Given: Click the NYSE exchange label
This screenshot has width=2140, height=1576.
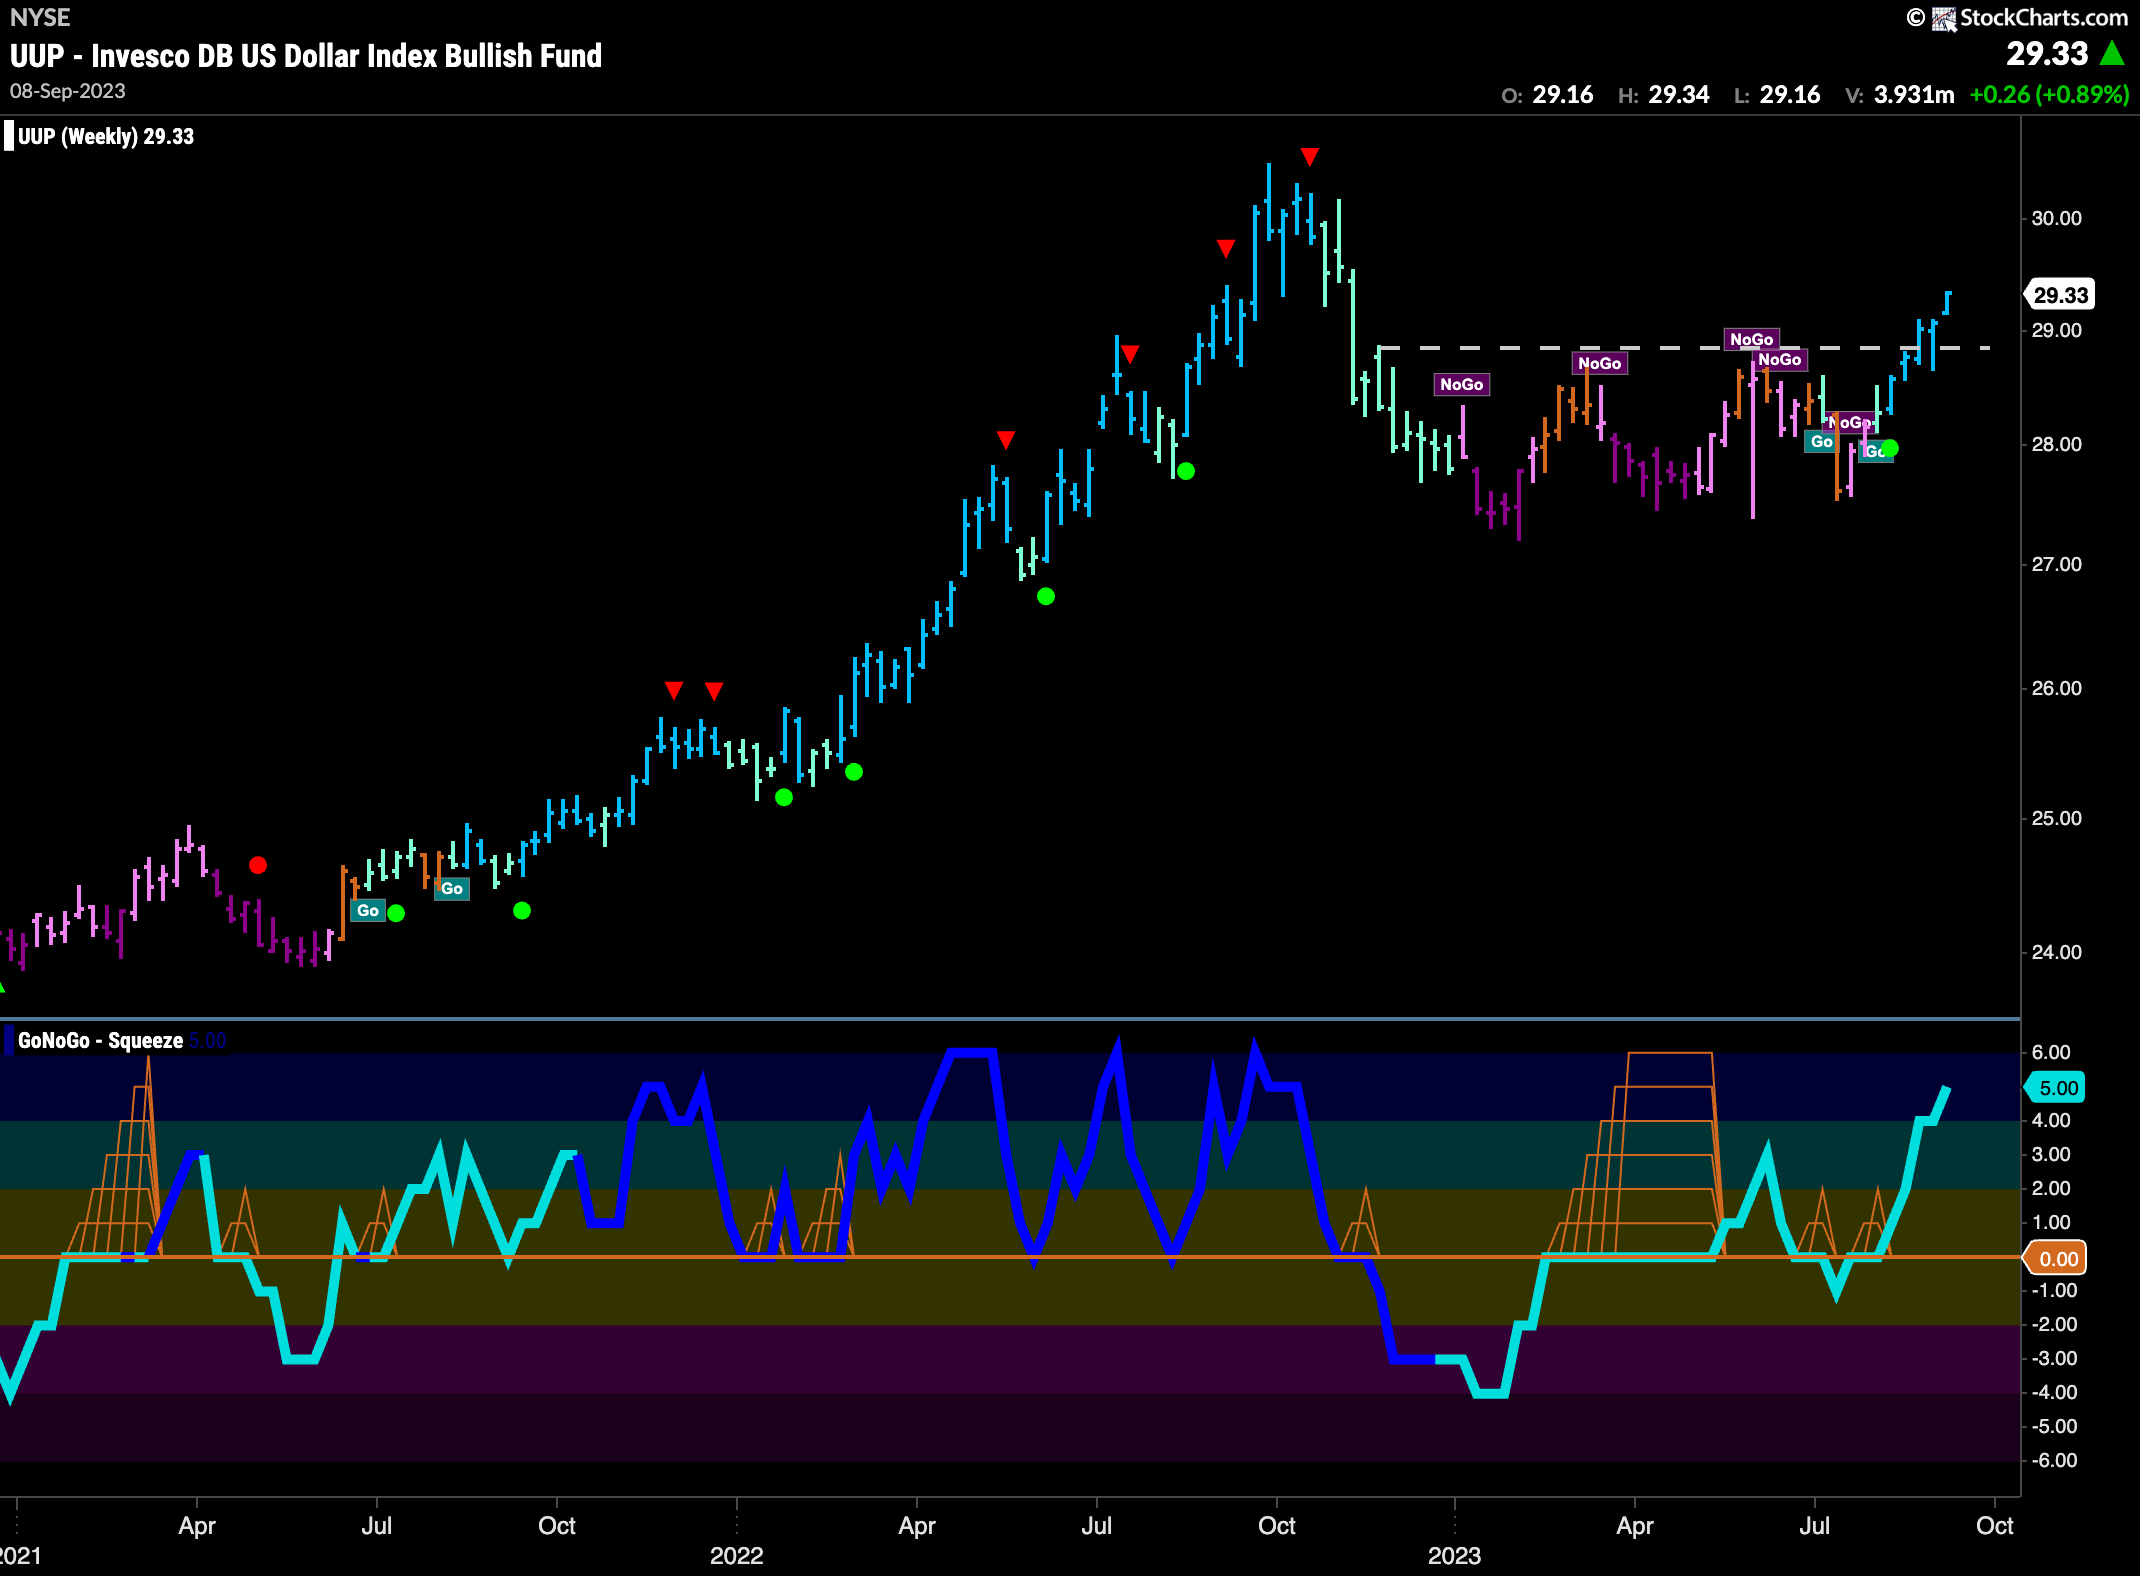Looking at the screenshot, I should point(40,18).
